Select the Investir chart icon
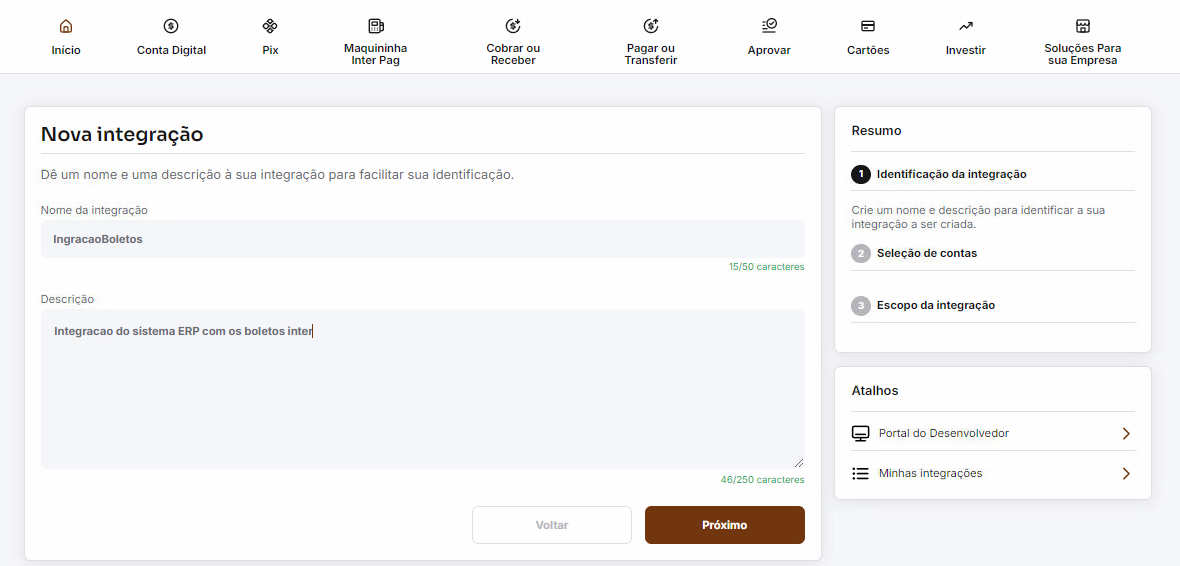This screenshot has height=566, width=1180. point(965,26)
